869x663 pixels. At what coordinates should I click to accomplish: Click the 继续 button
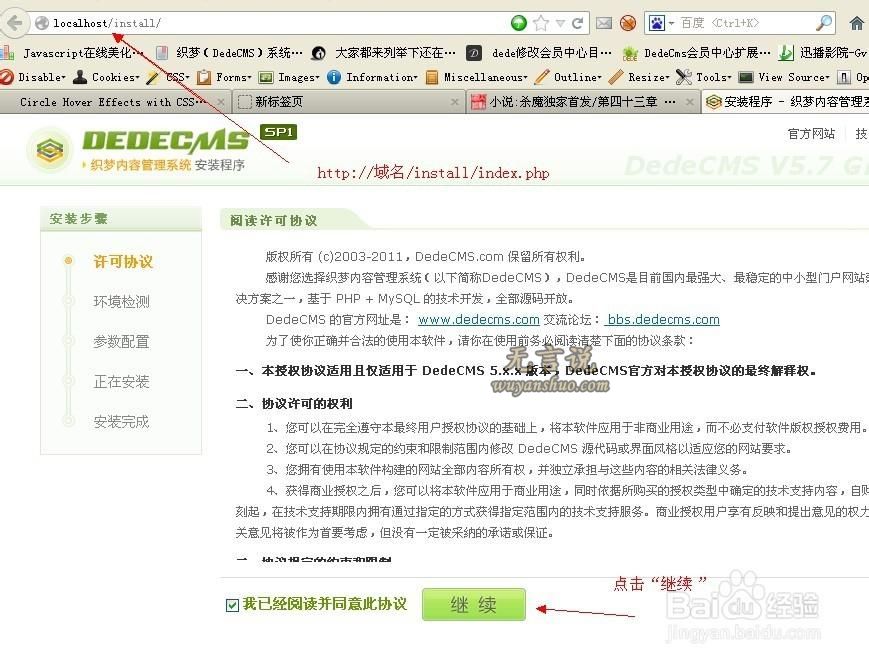pos(473,604)
